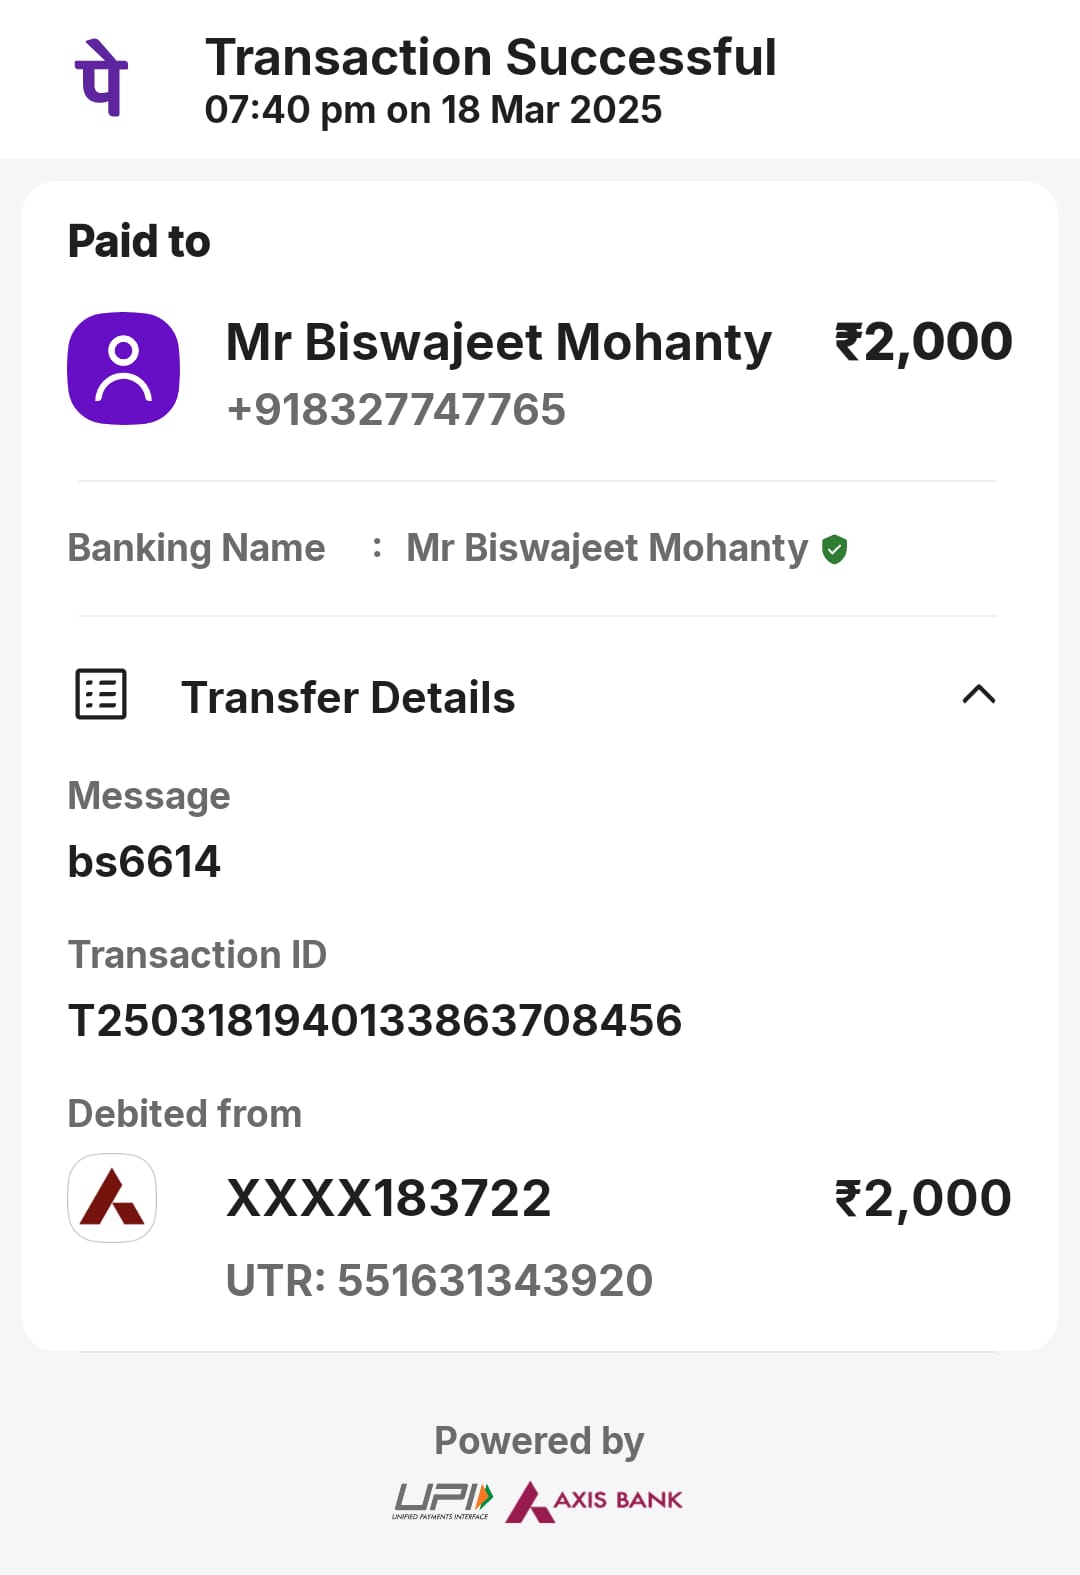
Task: Click the UPI logo in footer
Action: click(442, 1500)
